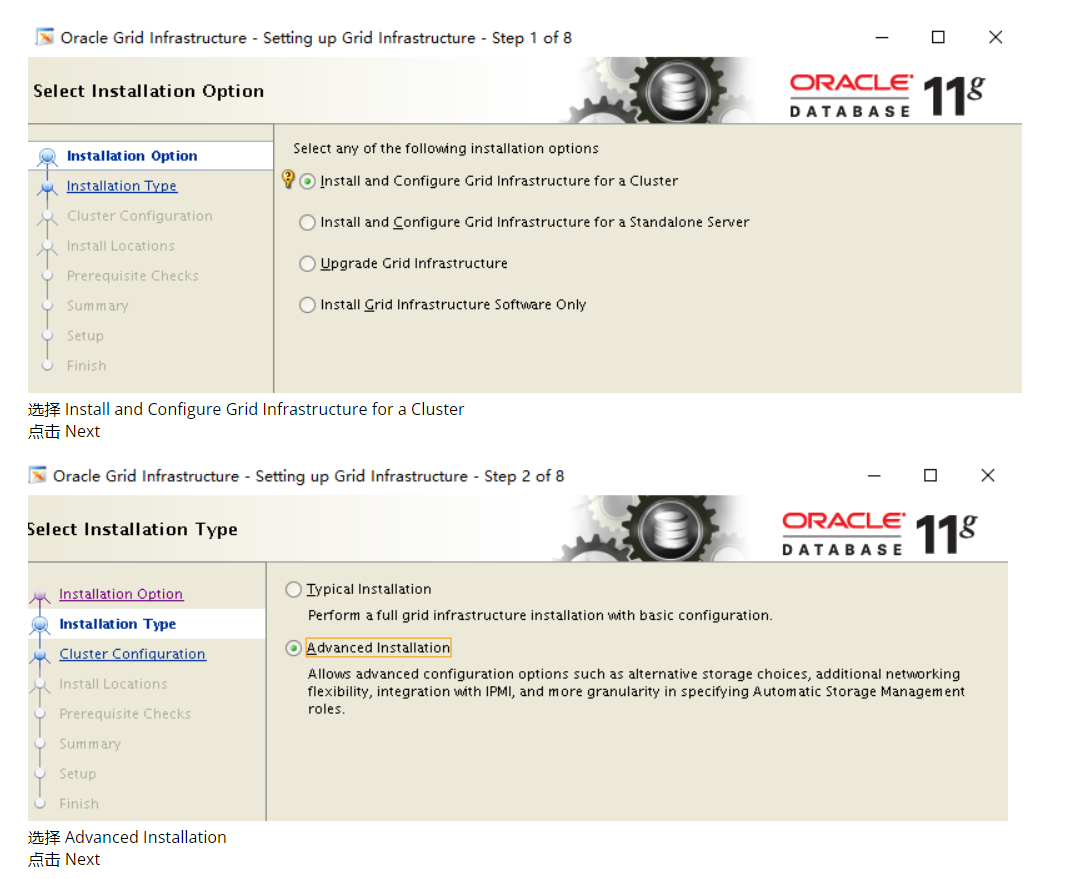This screenshot has width=1070, height=879.
Task: Click the greyed Cluster Configuration step in Step 1
Action: point(139,216)
